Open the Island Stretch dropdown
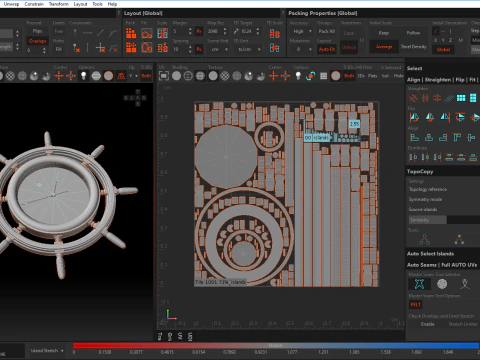This screenshot has width=480, height=360. [47, 351]
